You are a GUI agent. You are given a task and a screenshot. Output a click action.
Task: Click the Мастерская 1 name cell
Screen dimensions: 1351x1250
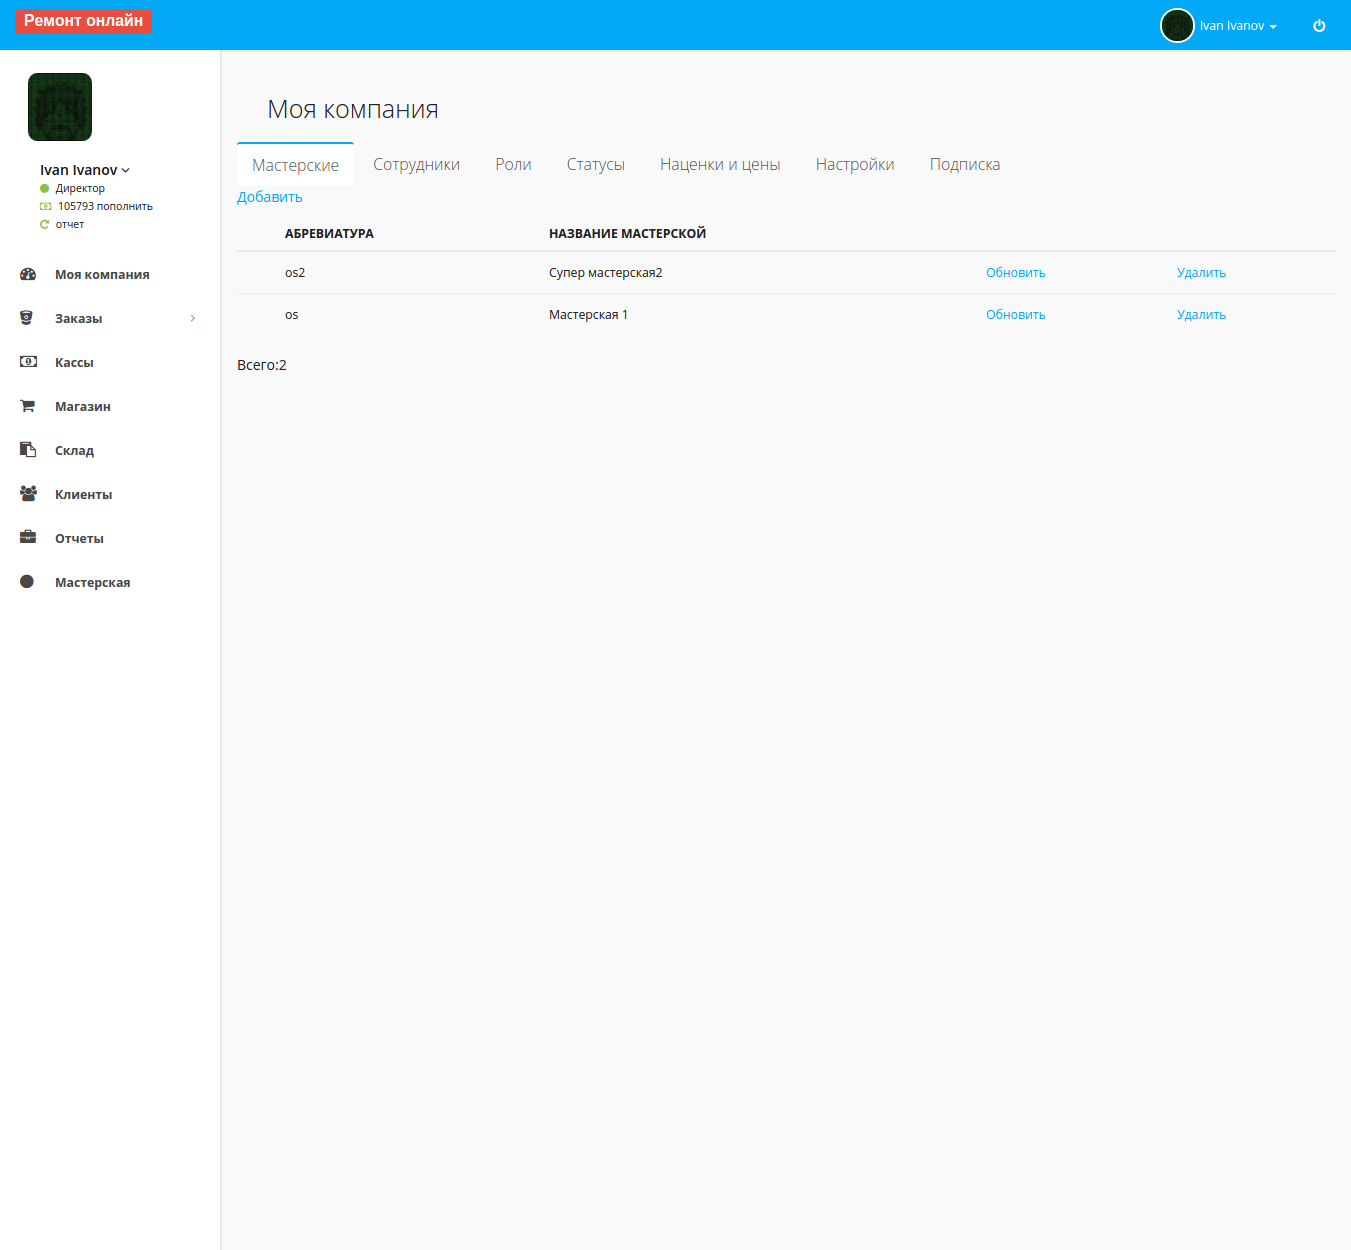pos(588,315)
